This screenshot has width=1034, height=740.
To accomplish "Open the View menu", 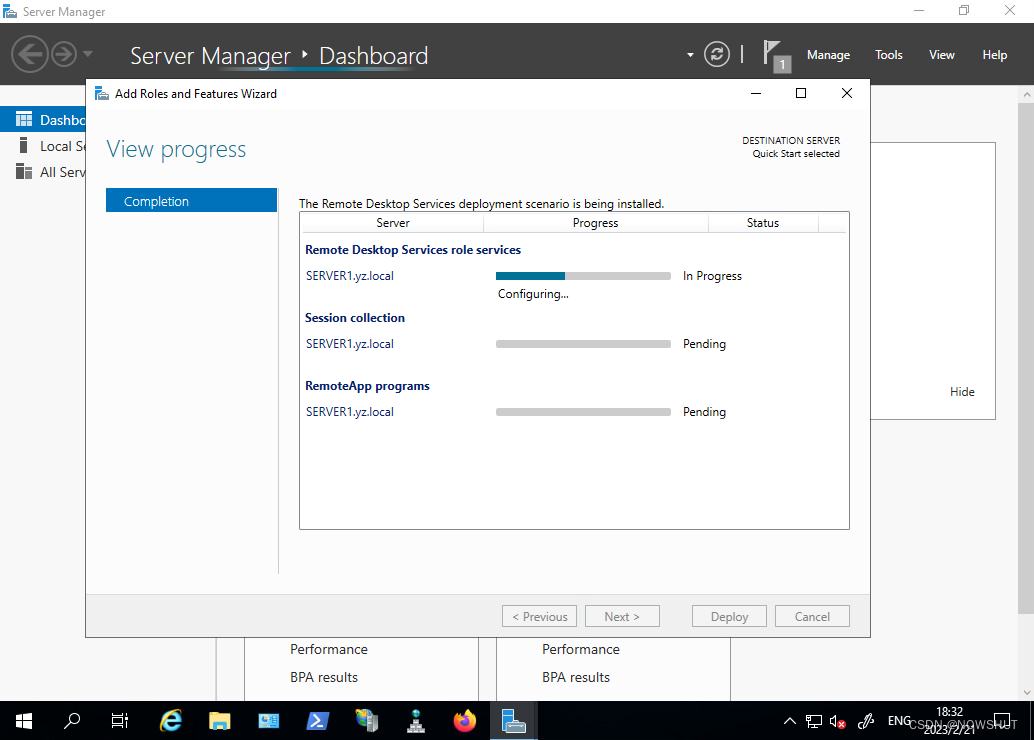I will coord(942,55).
